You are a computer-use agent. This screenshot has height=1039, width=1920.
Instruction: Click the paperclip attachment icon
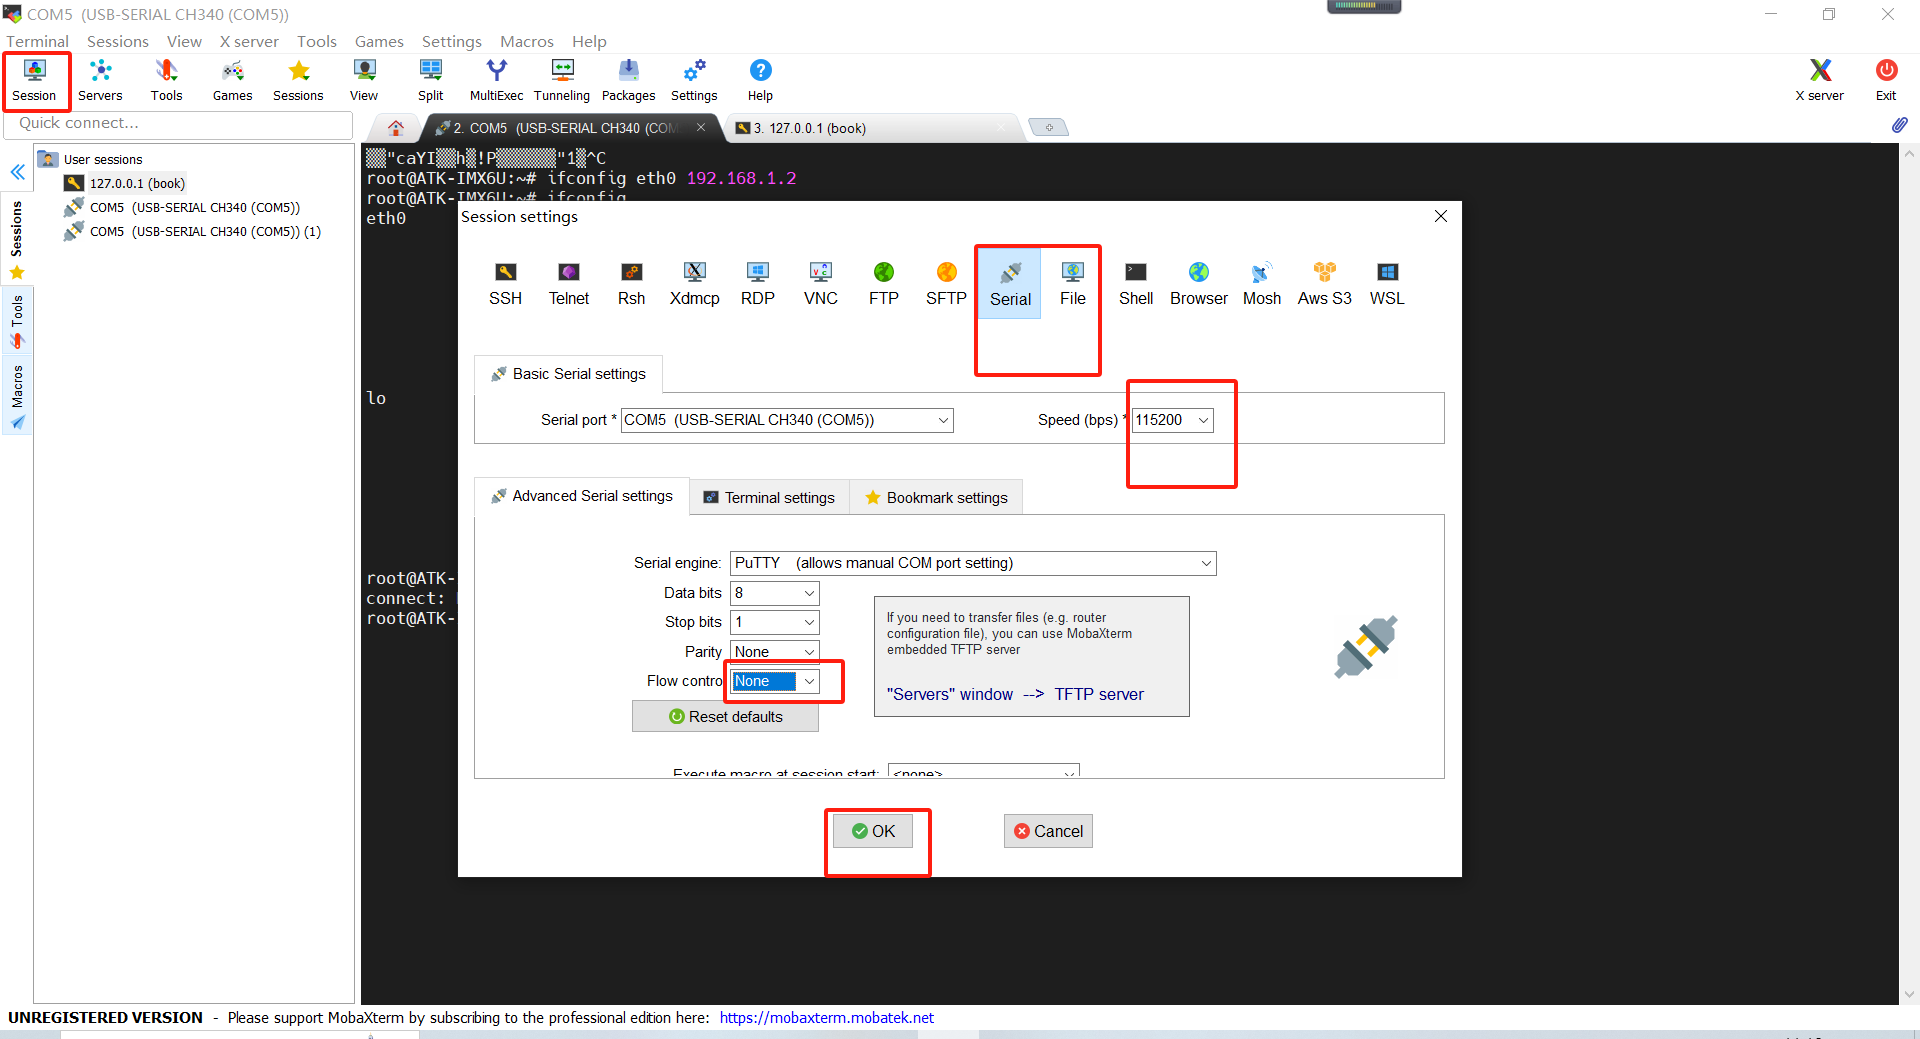pyautogui.click(x=1899, y=125)
